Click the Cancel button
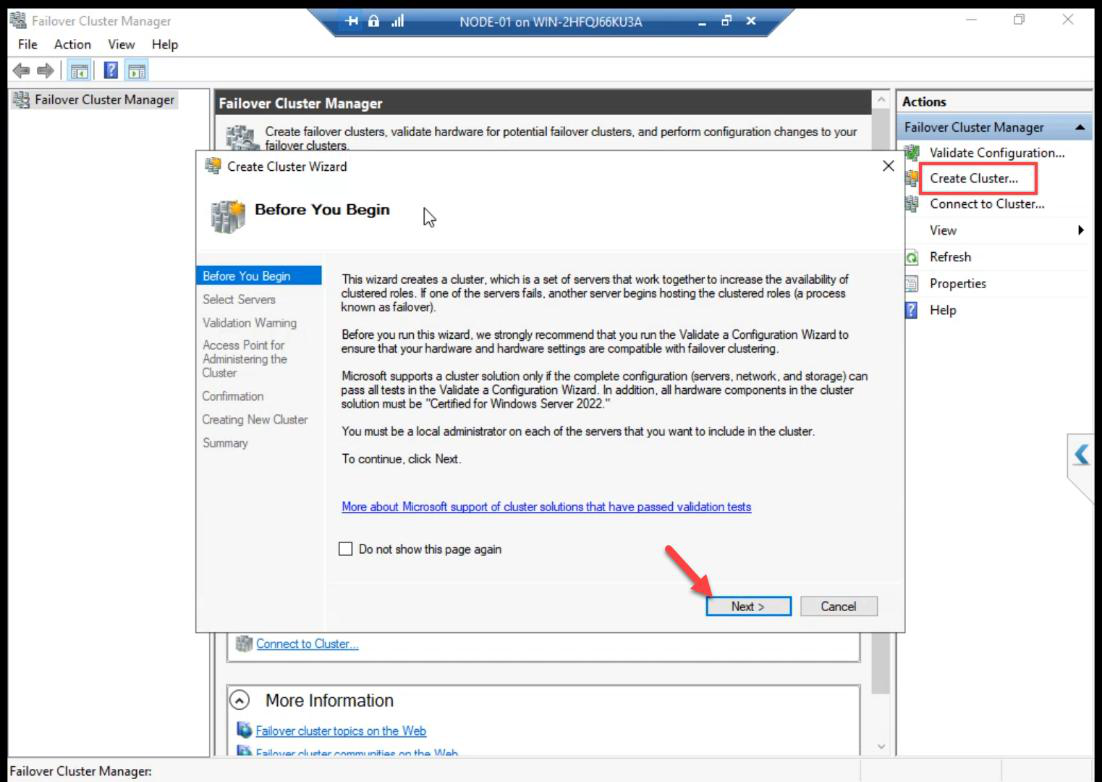Viewport: 1102px width, 782px height. tap(838, 606)
